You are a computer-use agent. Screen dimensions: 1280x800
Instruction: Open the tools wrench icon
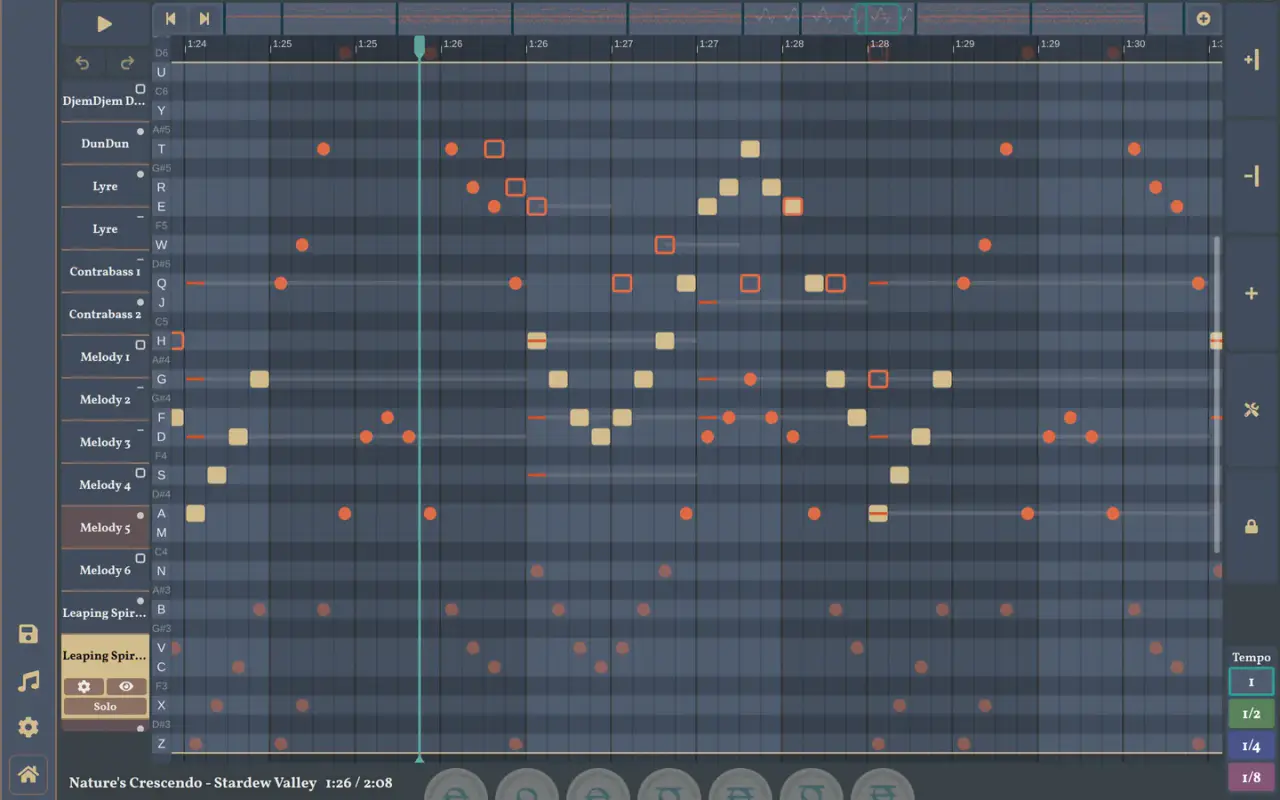tap(1251, 410)
